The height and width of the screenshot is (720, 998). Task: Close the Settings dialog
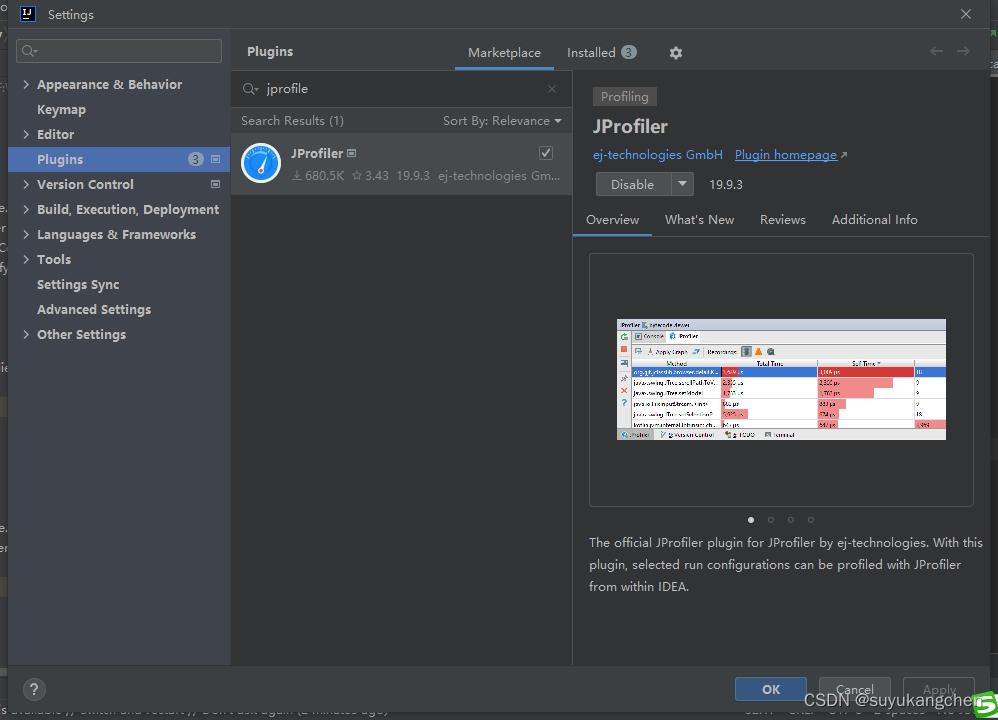pyautogui.click(x=966, y=14)
